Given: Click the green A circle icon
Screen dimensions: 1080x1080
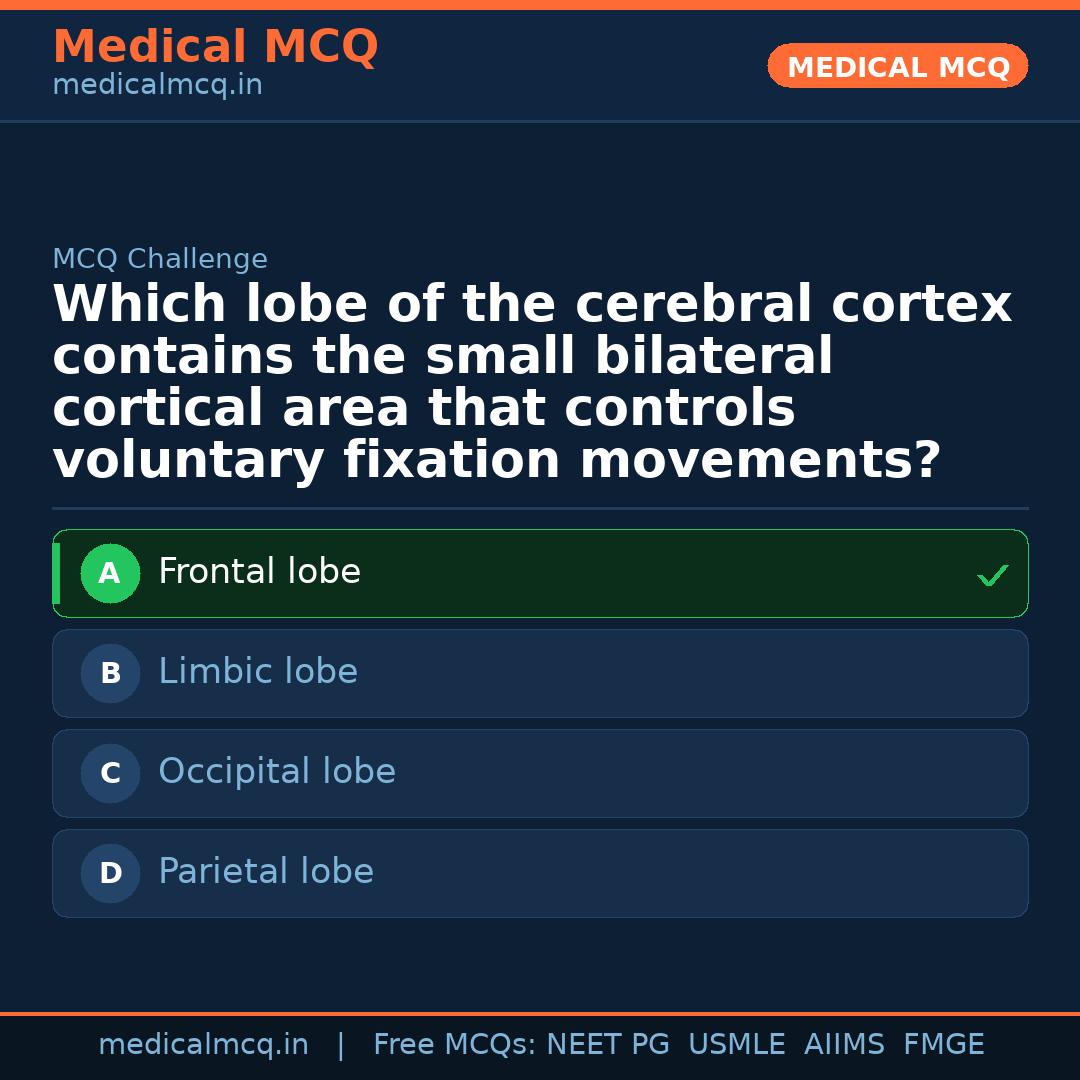Looking at the screenshot, I should (x=110, y=574).
